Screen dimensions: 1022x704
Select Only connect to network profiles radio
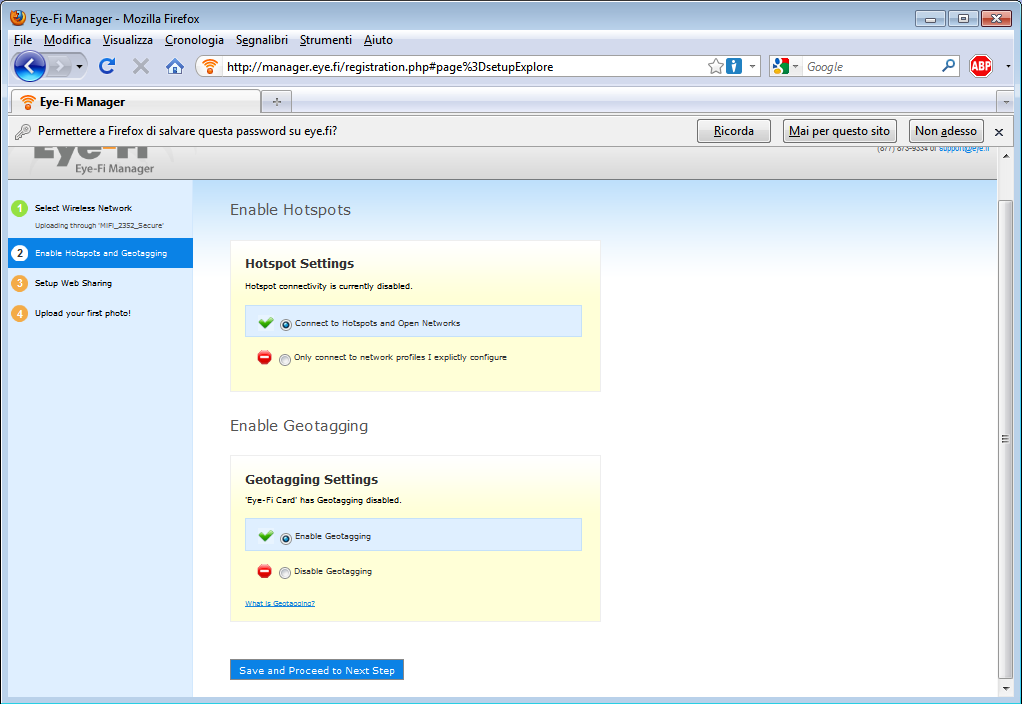tap(285, 360)
